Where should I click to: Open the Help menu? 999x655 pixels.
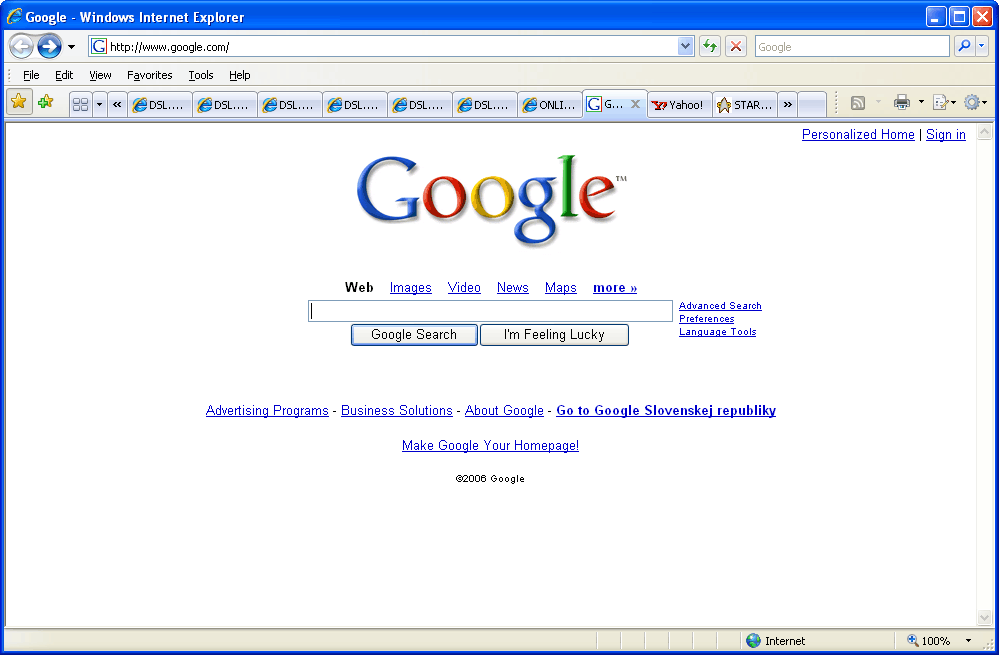tap(240, 75)
